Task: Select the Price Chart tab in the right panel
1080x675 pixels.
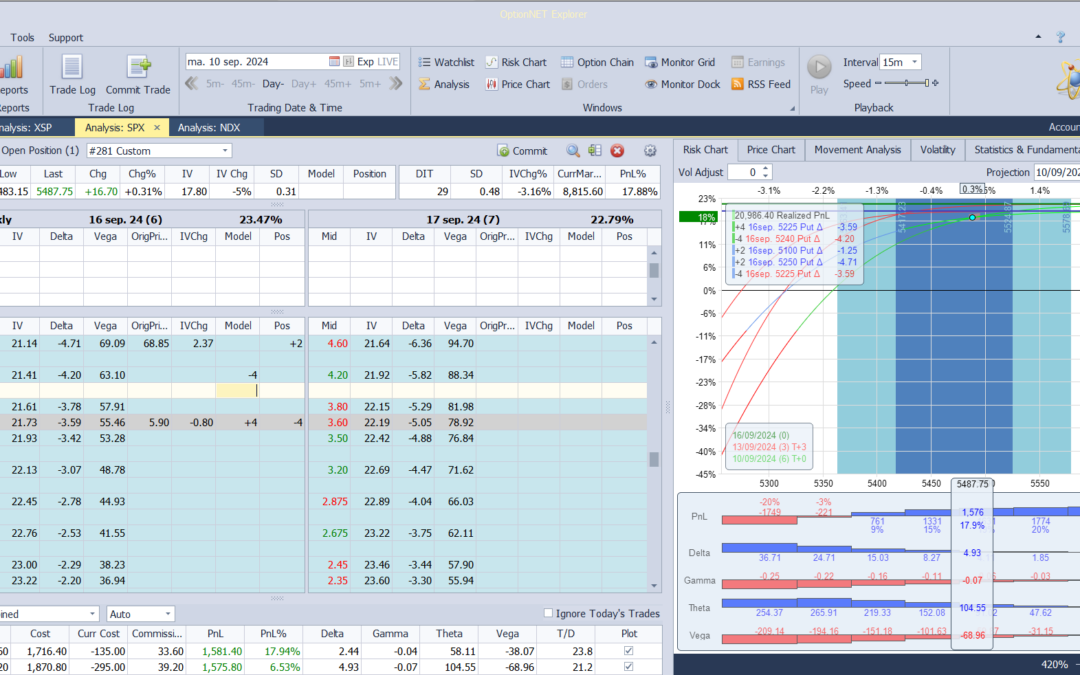Action: coord(771,149)
